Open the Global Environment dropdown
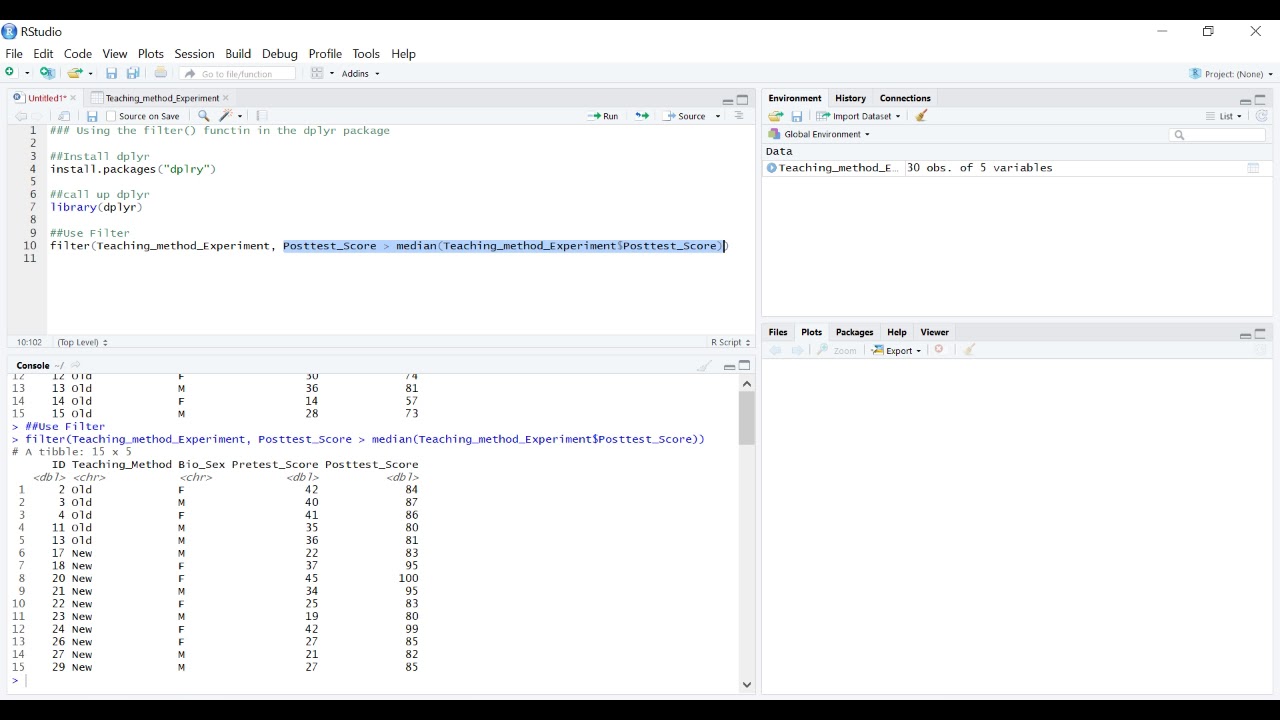This screenshot has width=1280, height=720. point(819,134)
